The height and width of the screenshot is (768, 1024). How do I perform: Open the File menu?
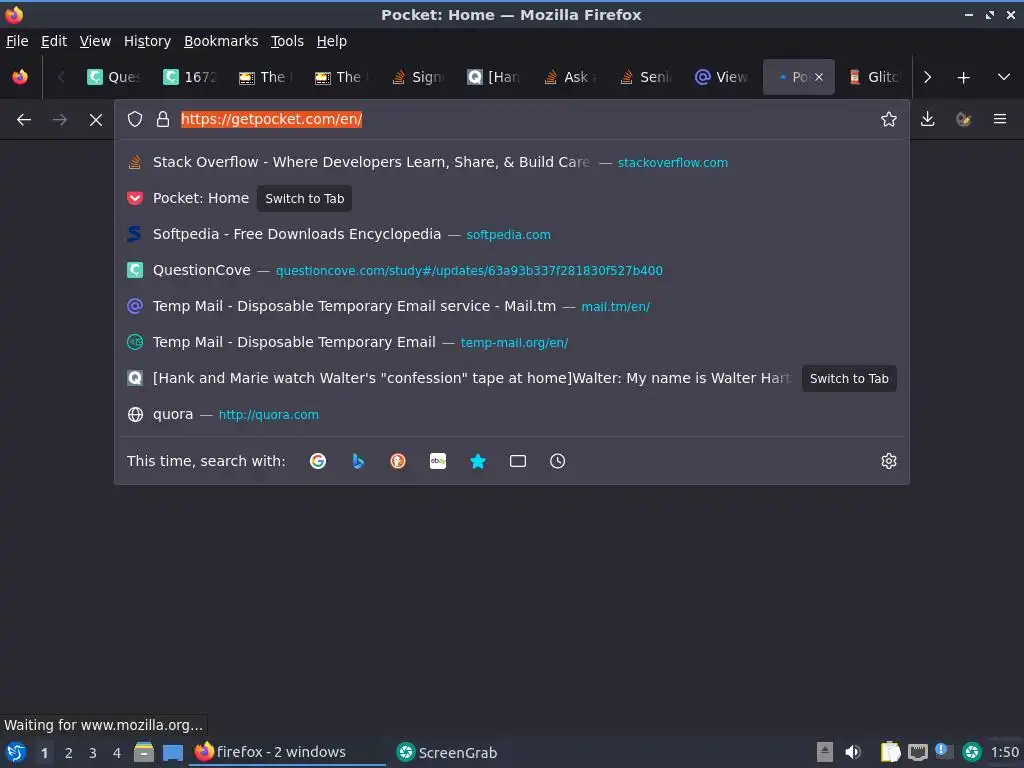(x=17, y=41)
